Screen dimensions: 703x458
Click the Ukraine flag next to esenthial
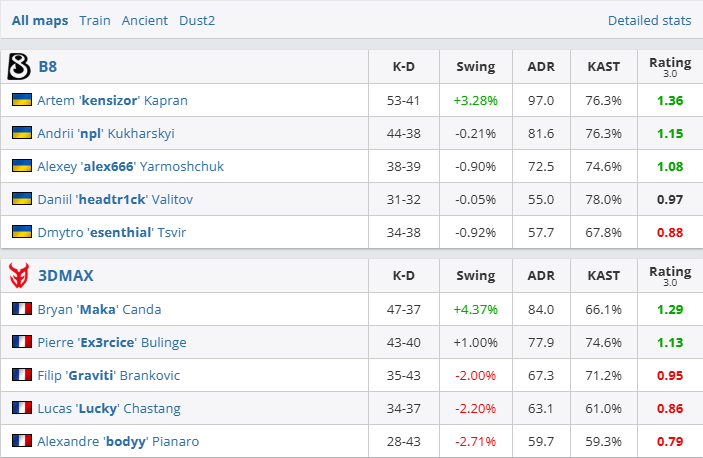(21, 232)
